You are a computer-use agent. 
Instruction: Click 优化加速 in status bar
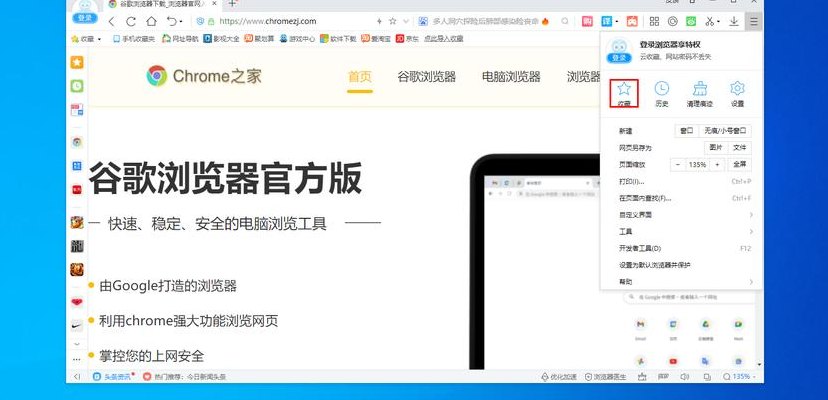(x=560, y=377)
